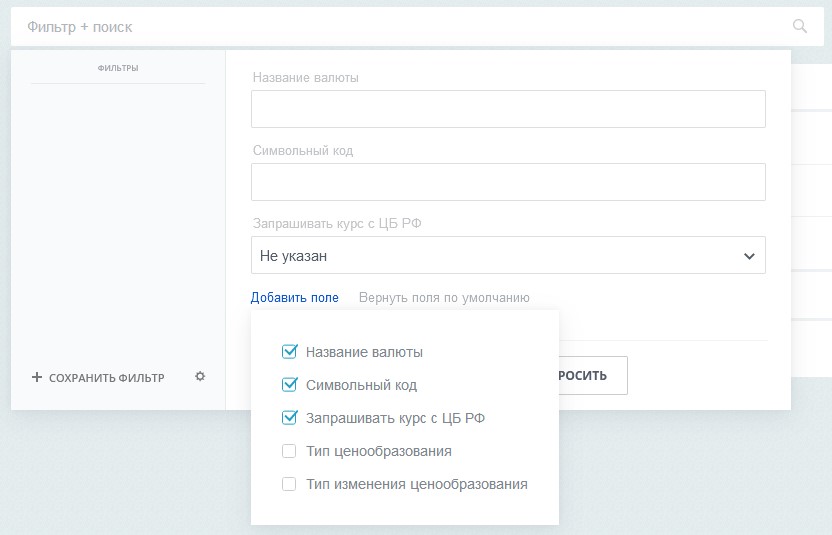Click the Символьный код field label

(x=303, y=151)
